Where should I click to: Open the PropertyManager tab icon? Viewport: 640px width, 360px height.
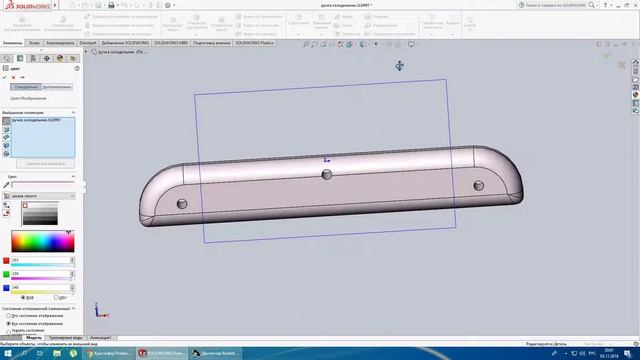coord(20,58)
